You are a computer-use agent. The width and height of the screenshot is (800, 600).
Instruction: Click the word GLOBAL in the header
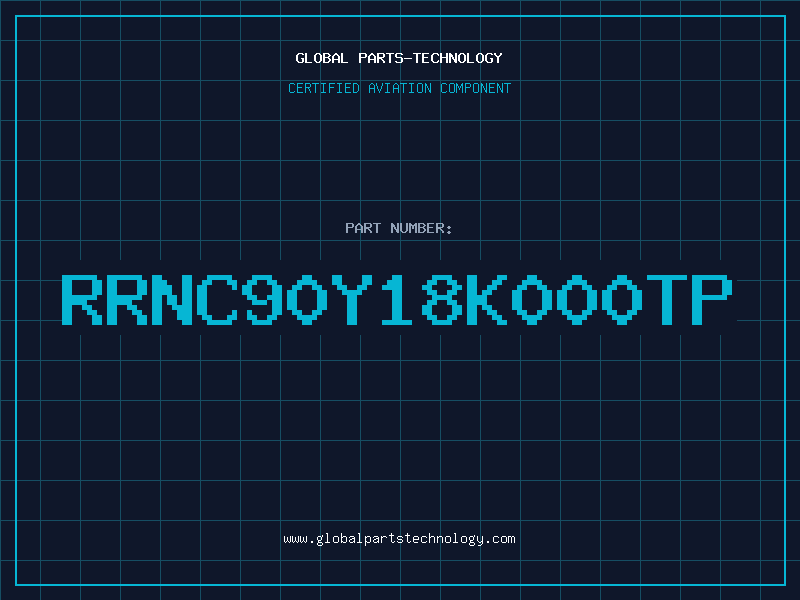pyautogui.click(x=321, y=58)
